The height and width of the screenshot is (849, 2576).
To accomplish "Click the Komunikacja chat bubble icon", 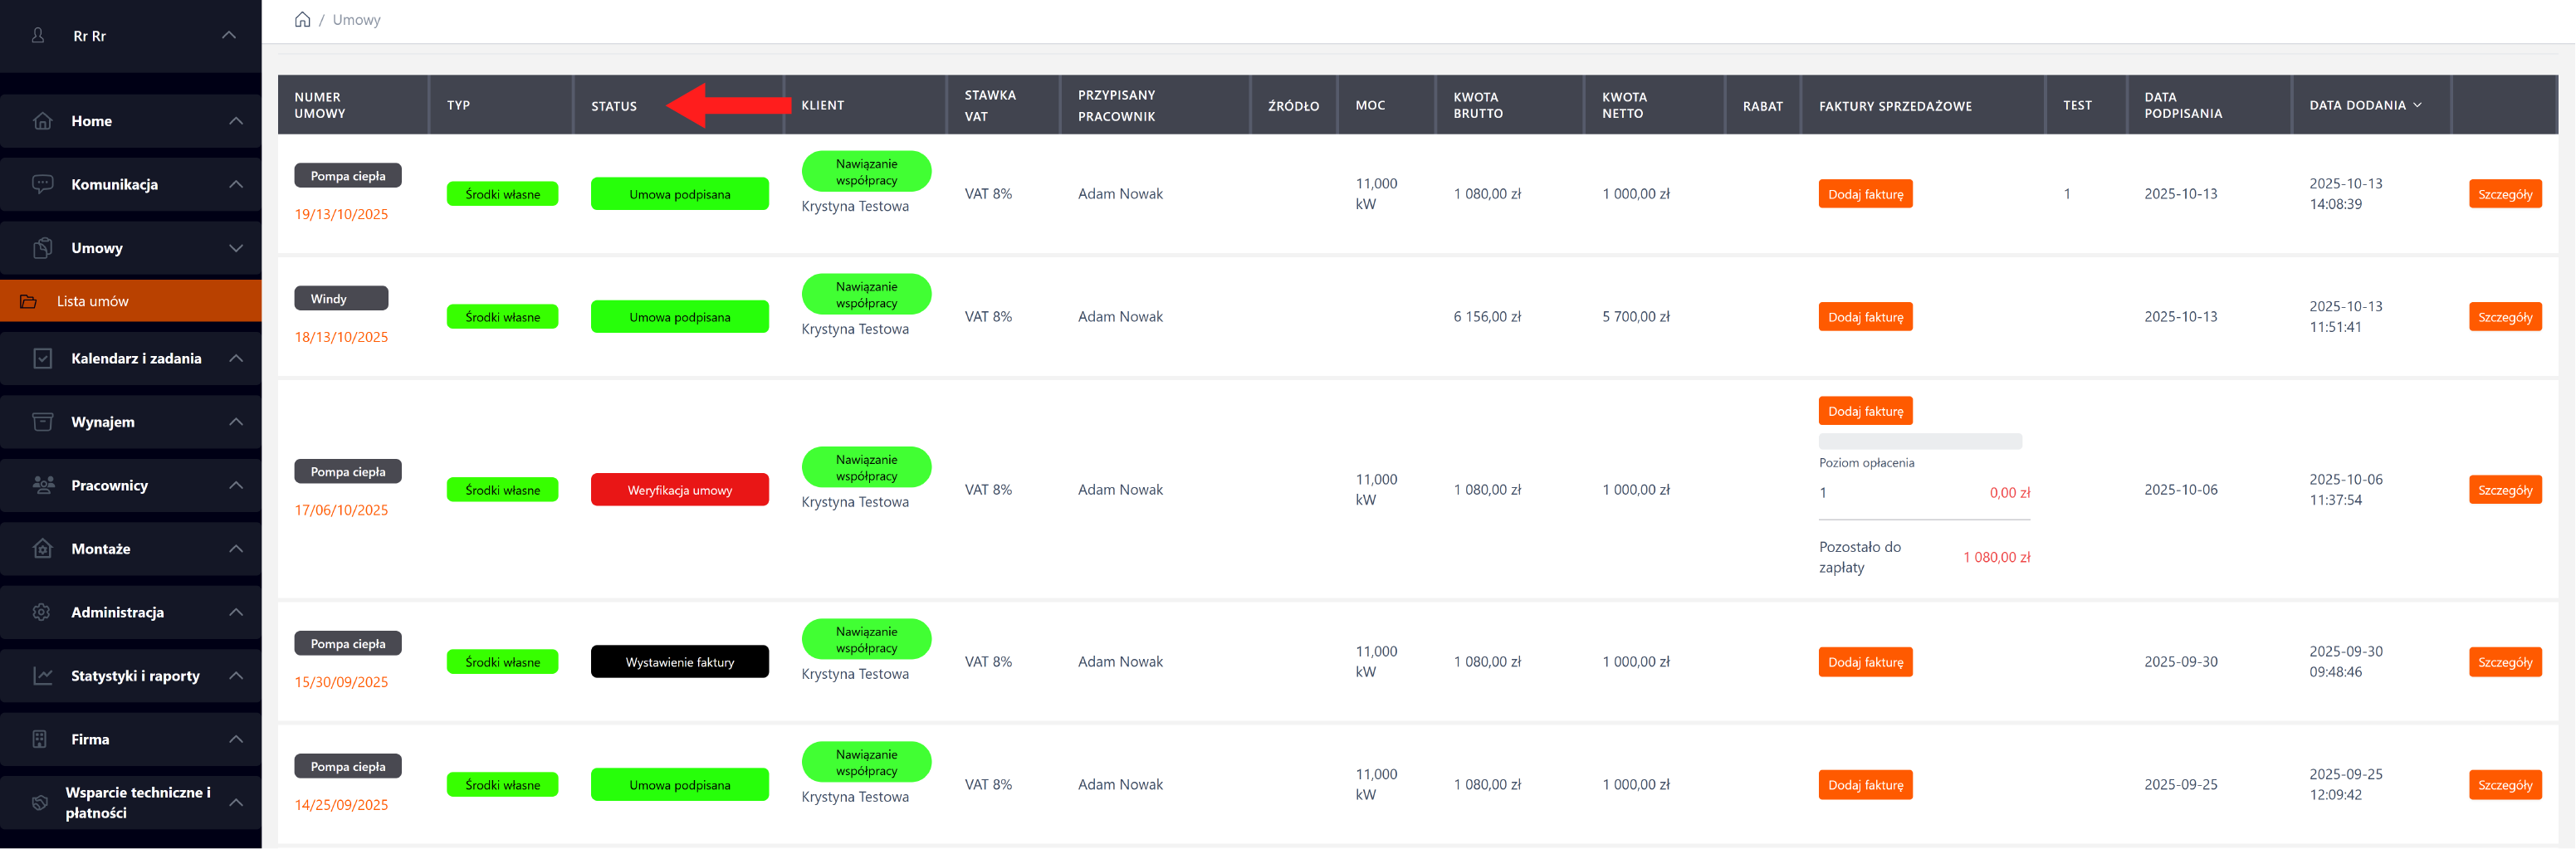I will point(42,184).
